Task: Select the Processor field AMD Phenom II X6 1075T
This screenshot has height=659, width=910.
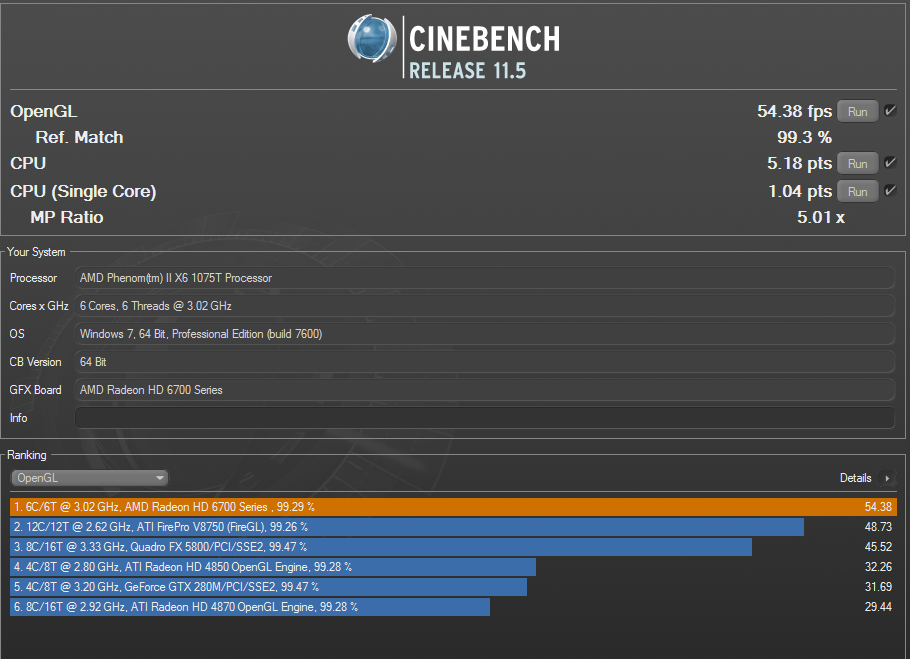Action: [485, 278]
